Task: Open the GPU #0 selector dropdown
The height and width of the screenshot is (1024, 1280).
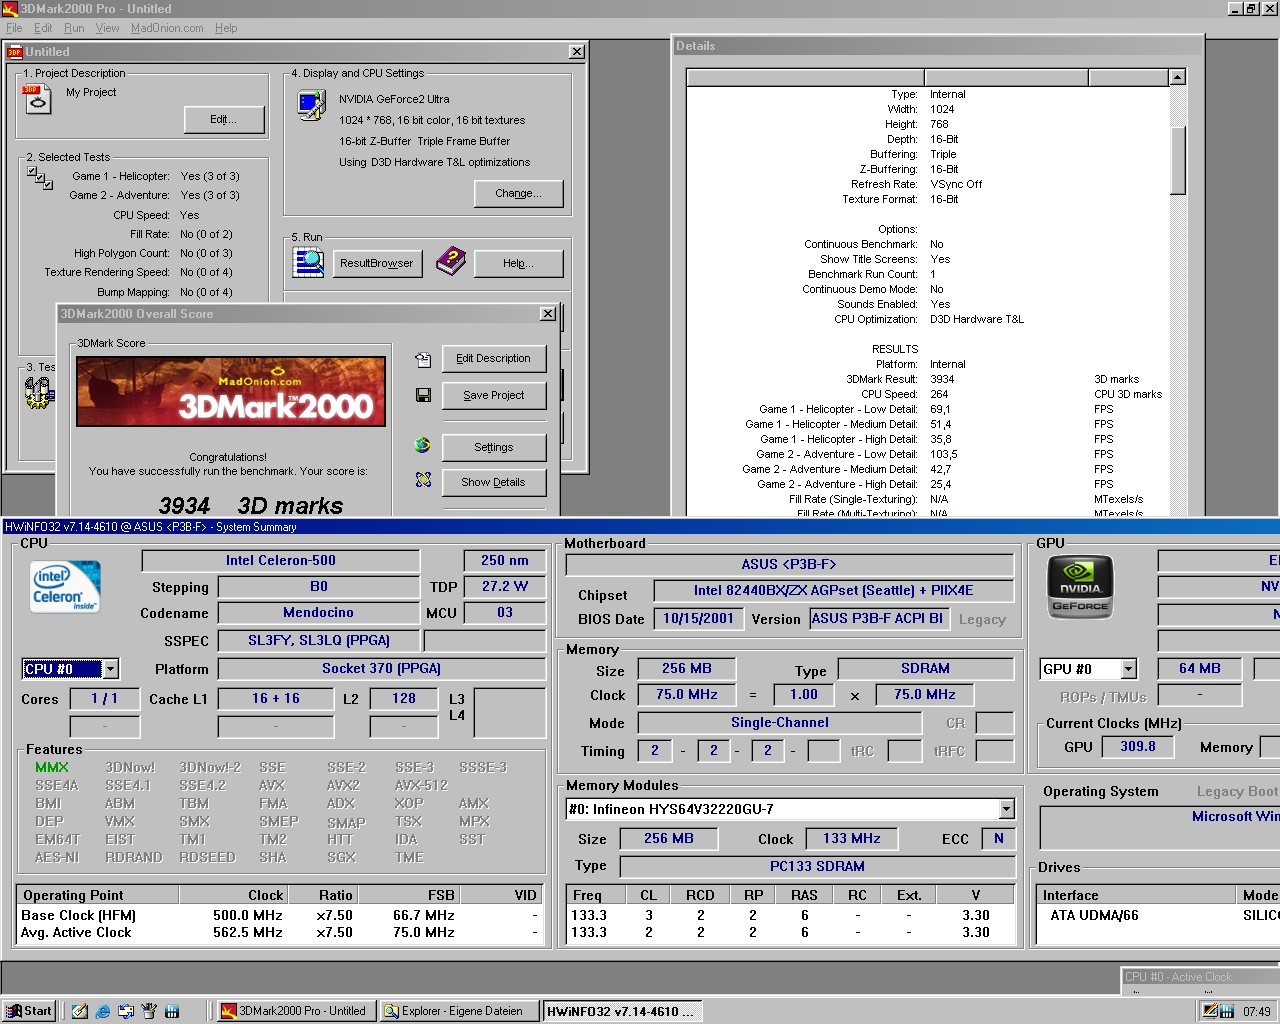Action: [x=1129, y=669]
